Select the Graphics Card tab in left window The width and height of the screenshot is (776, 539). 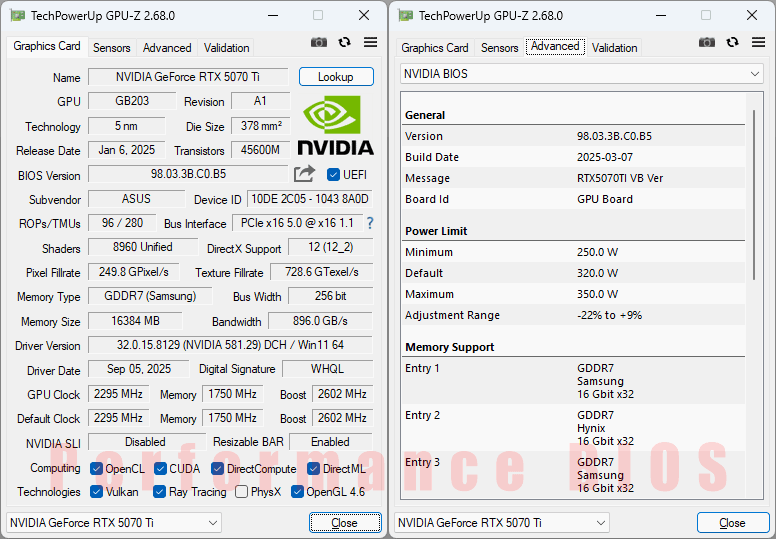click(47, 47)
